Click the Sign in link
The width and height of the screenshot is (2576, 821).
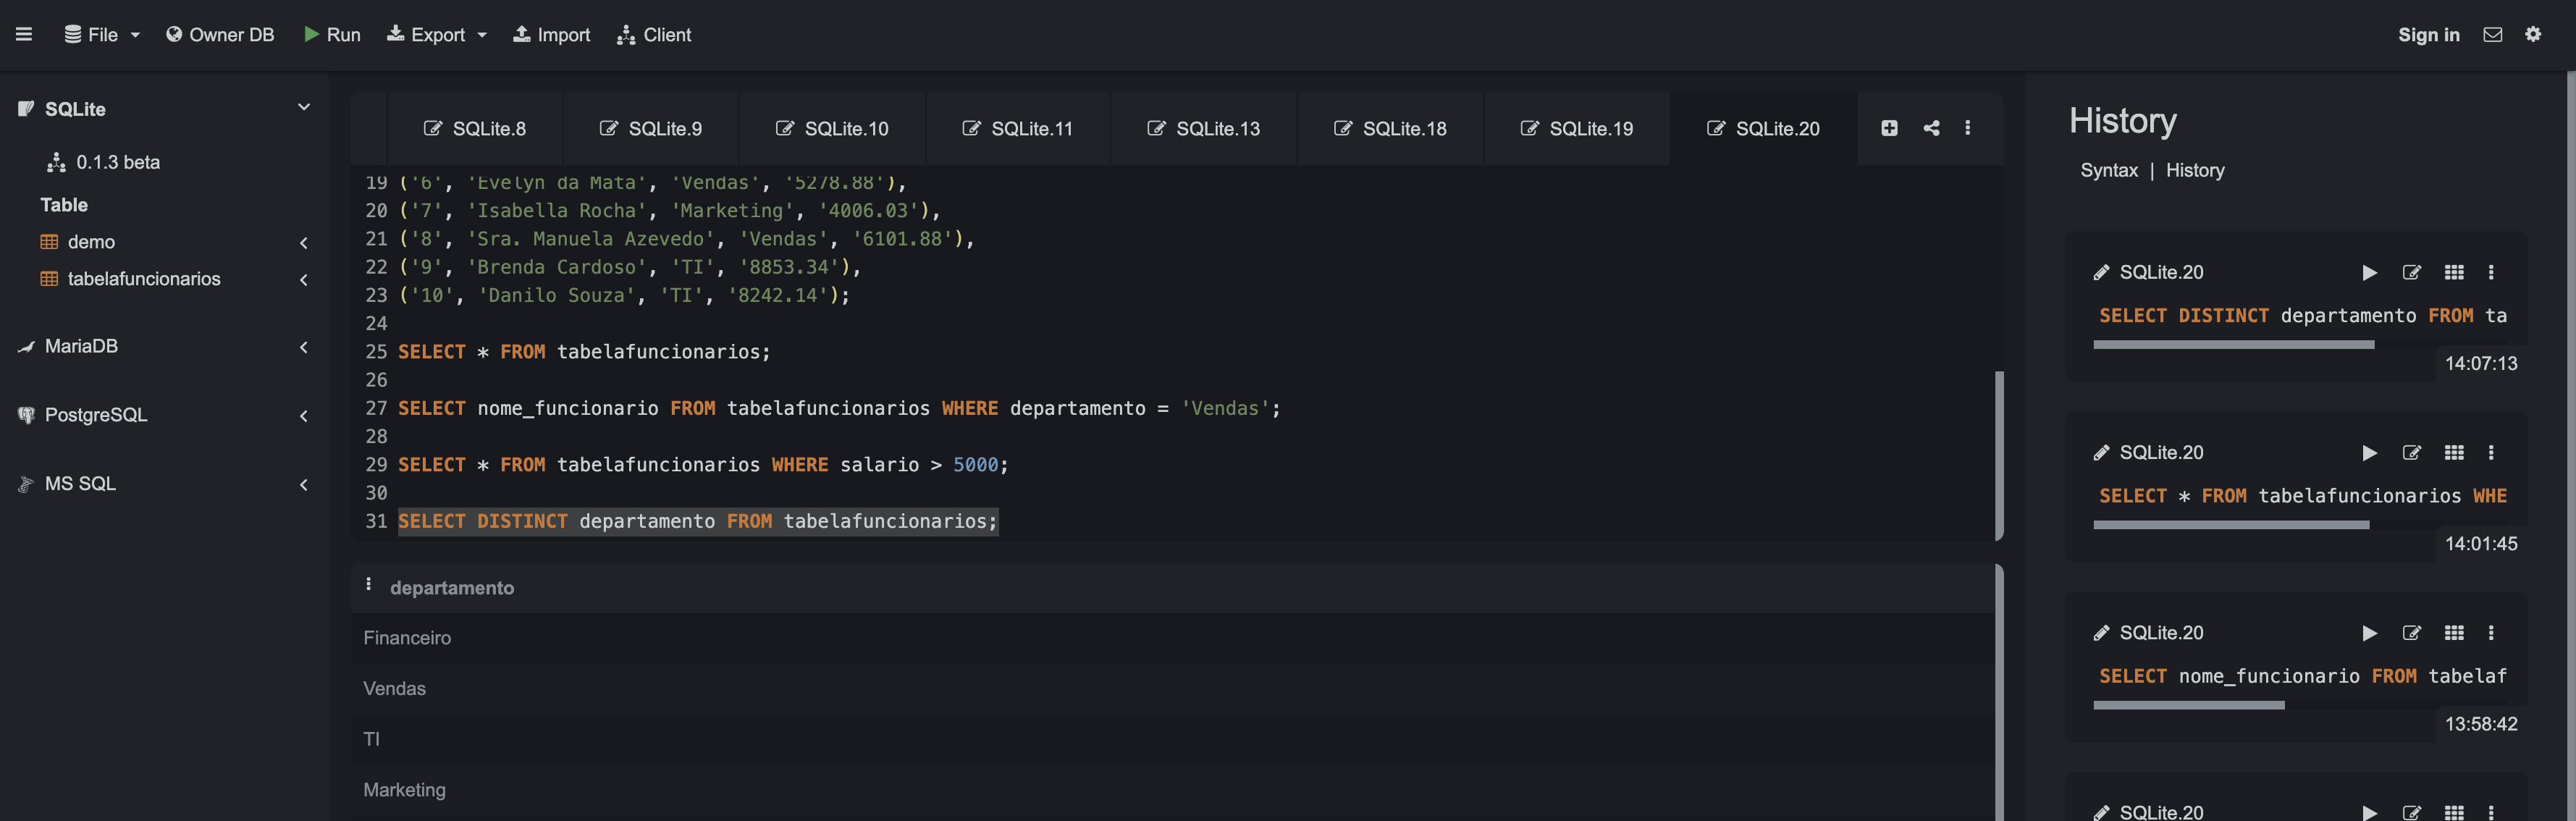coord(2428,35)
